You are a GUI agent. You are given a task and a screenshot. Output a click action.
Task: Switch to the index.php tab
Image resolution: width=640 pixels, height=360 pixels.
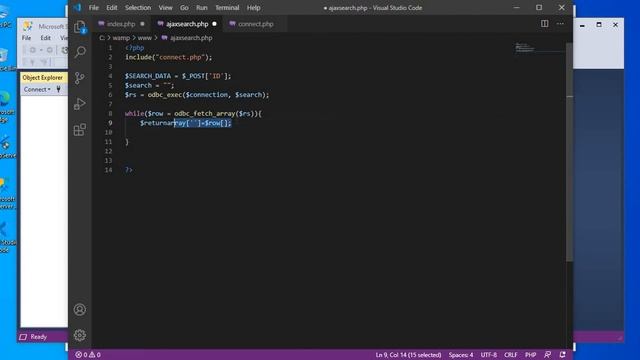[x=121, y=24]
